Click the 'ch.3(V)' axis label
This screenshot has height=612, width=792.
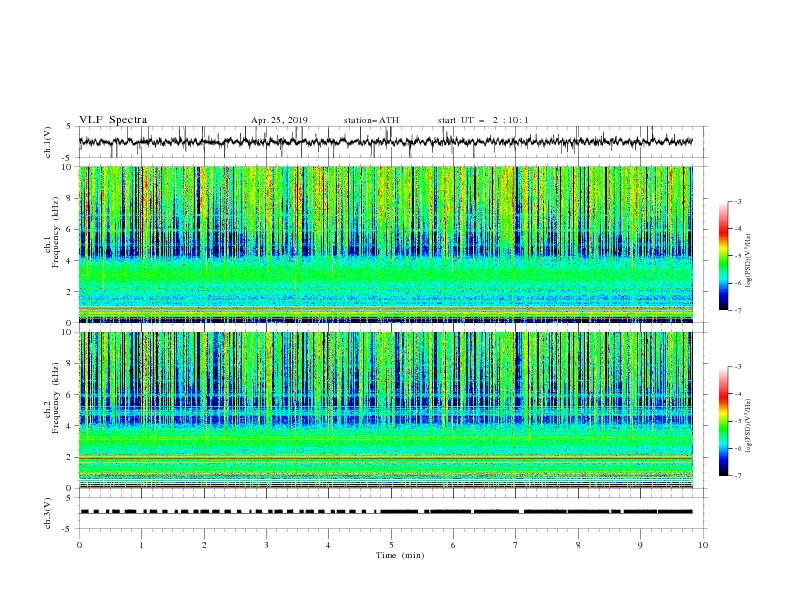pos(48,513)
